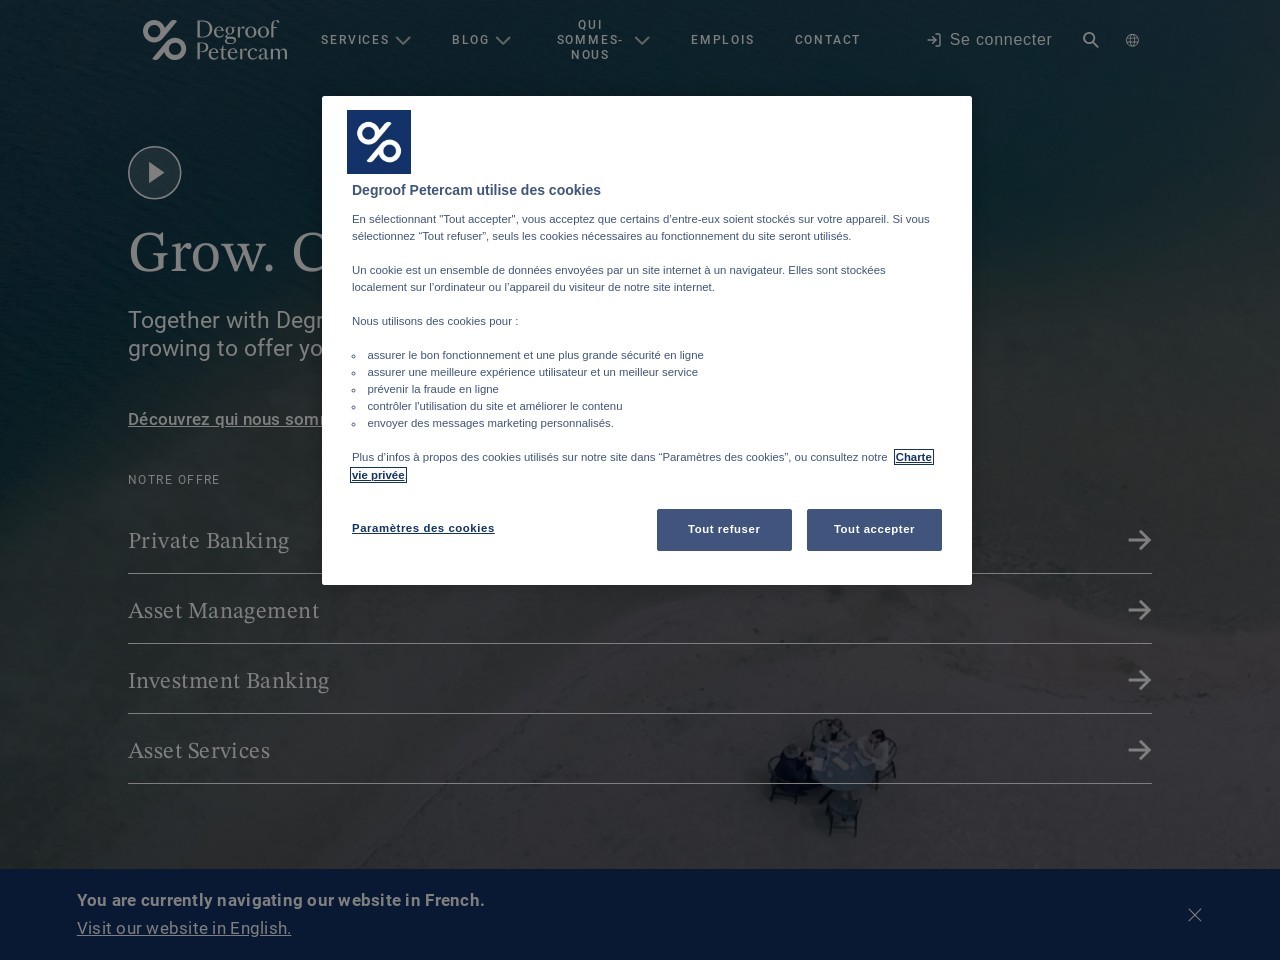Image resolution: width=1280 pixels, height=960 pixels.
Task: Click the Private Banking arrow icon
Action: pyautogui.click(x=1140, y=540)
